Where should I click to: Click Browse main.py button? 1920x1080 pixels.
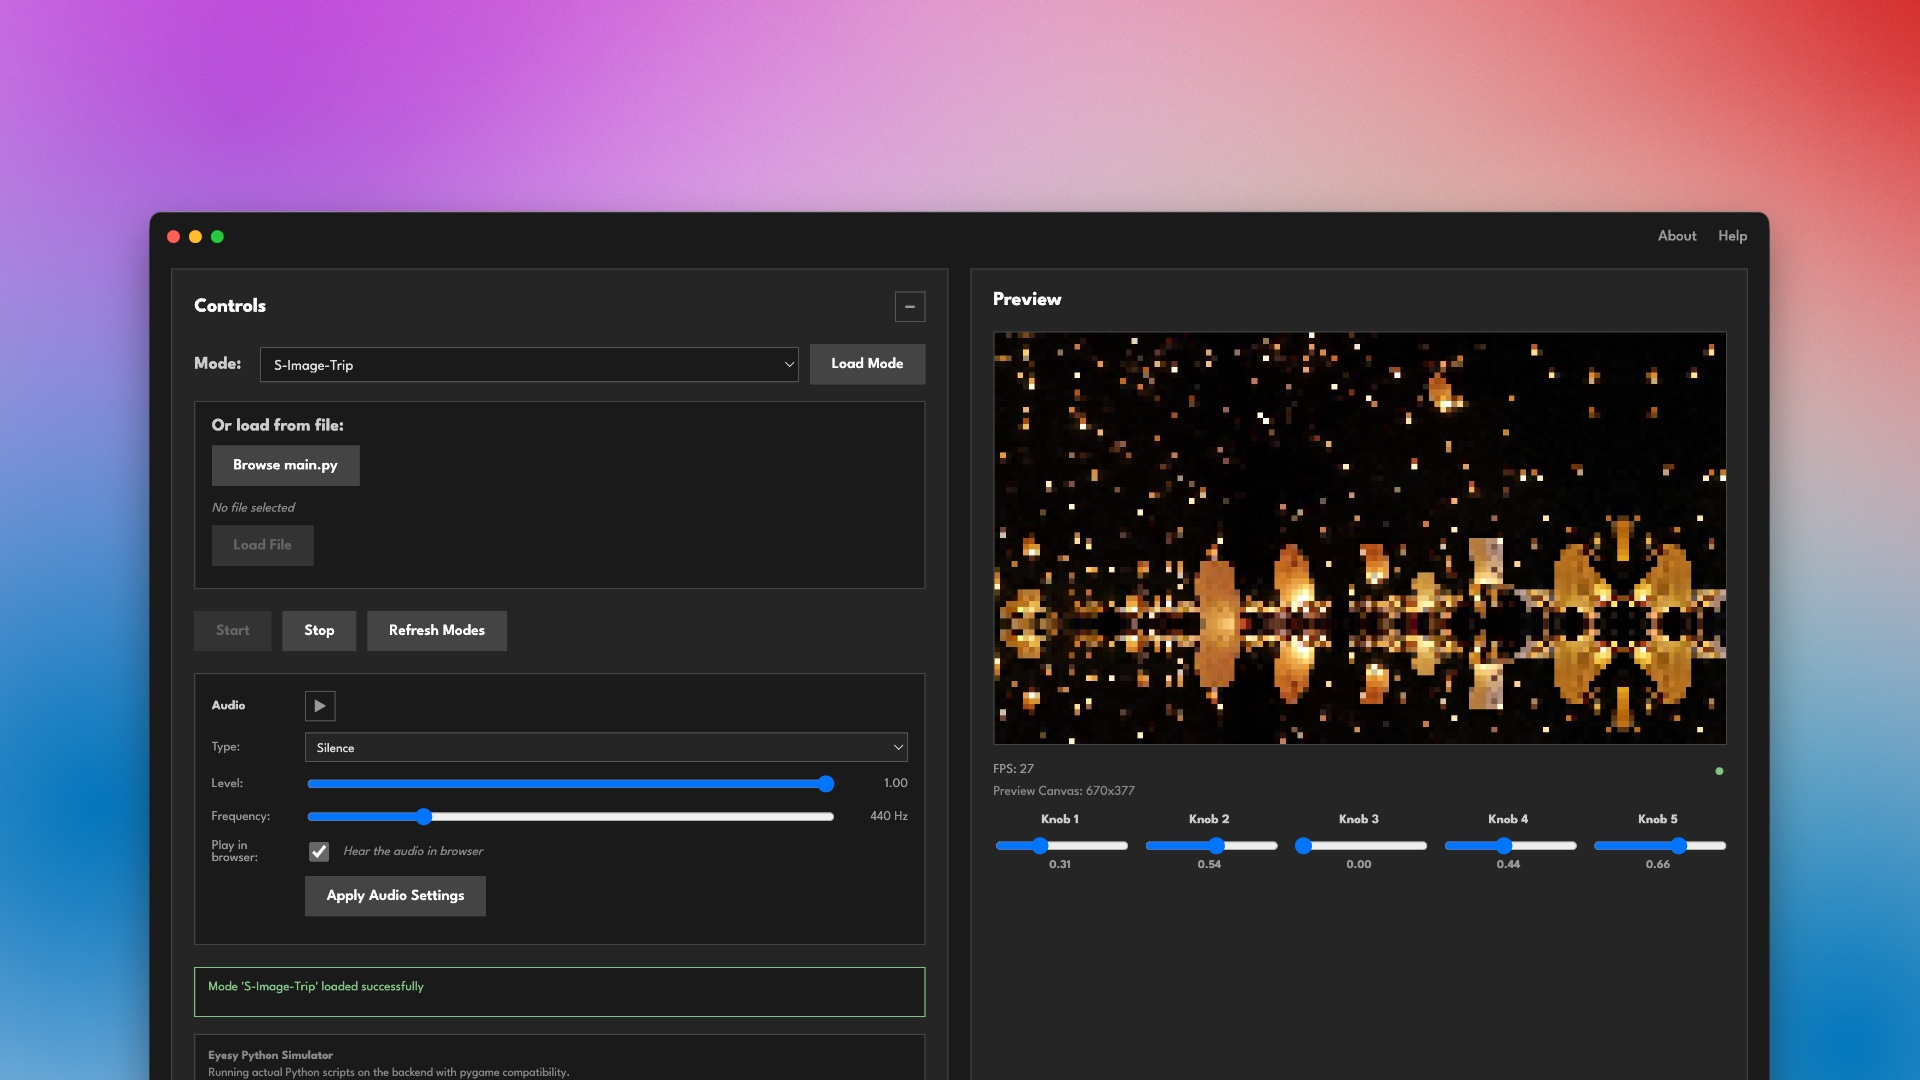click(x=285, y=465)
